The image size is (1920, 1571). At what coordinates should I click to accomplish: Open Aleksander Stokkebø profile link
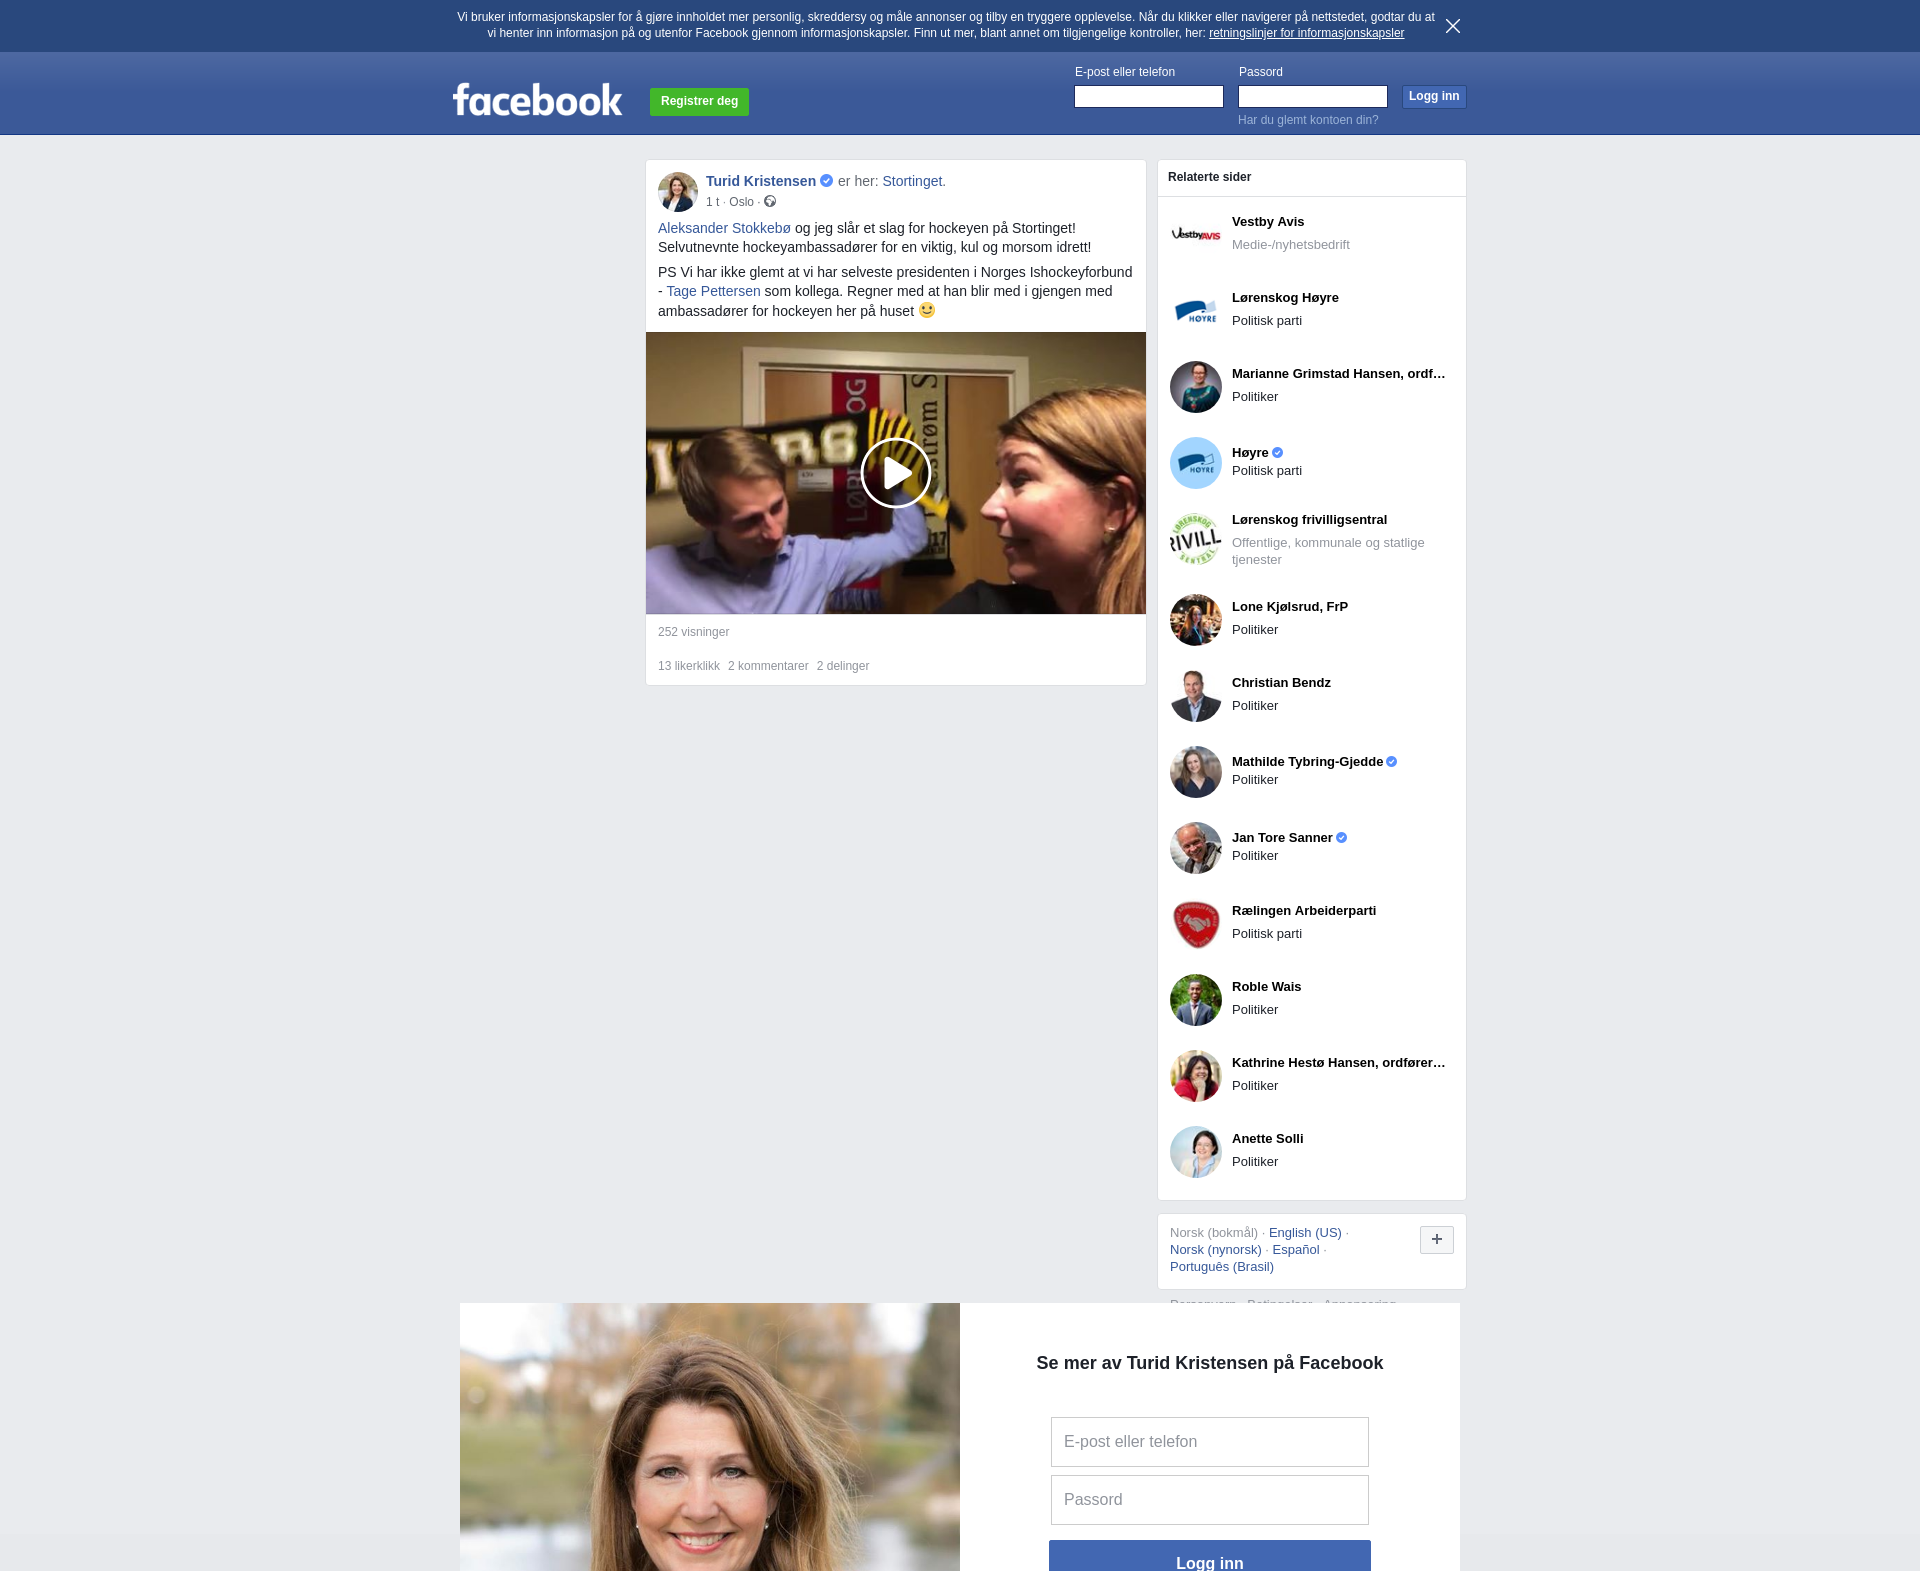tap(724, 228)
